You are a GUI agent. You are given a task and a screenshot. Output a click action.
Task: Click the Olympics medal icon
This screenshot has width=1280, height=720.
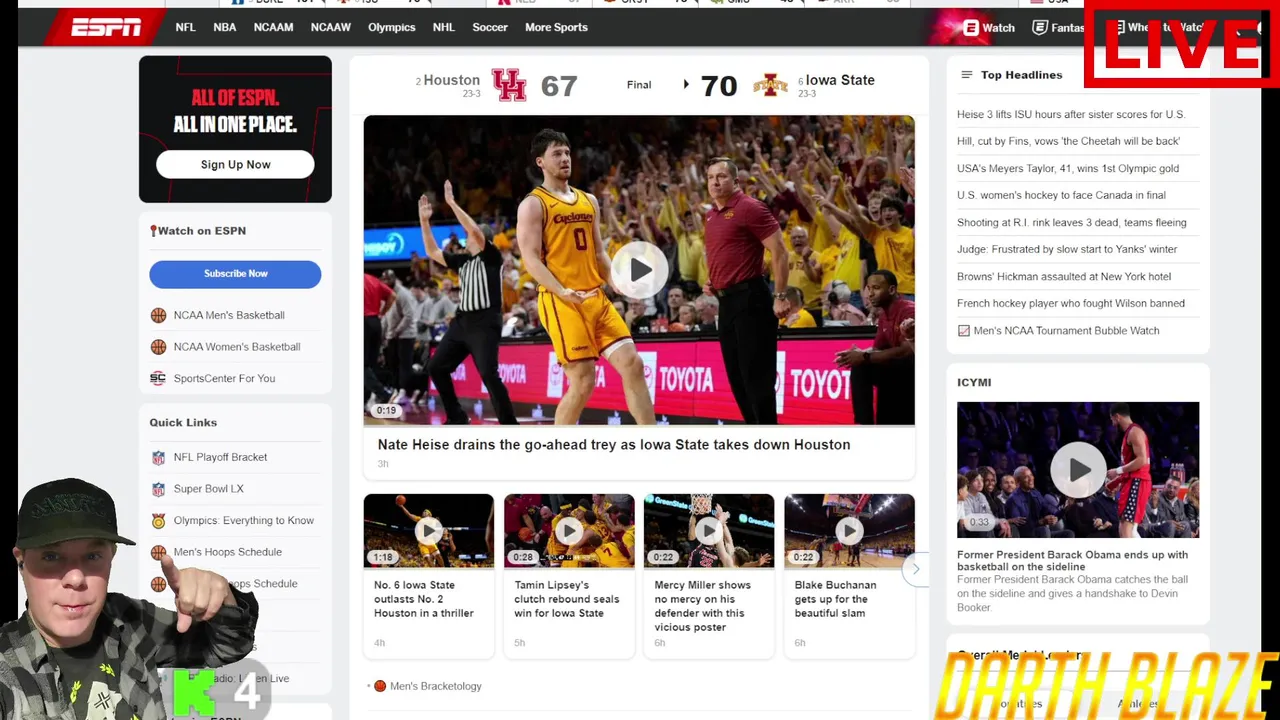coord(158,521)
